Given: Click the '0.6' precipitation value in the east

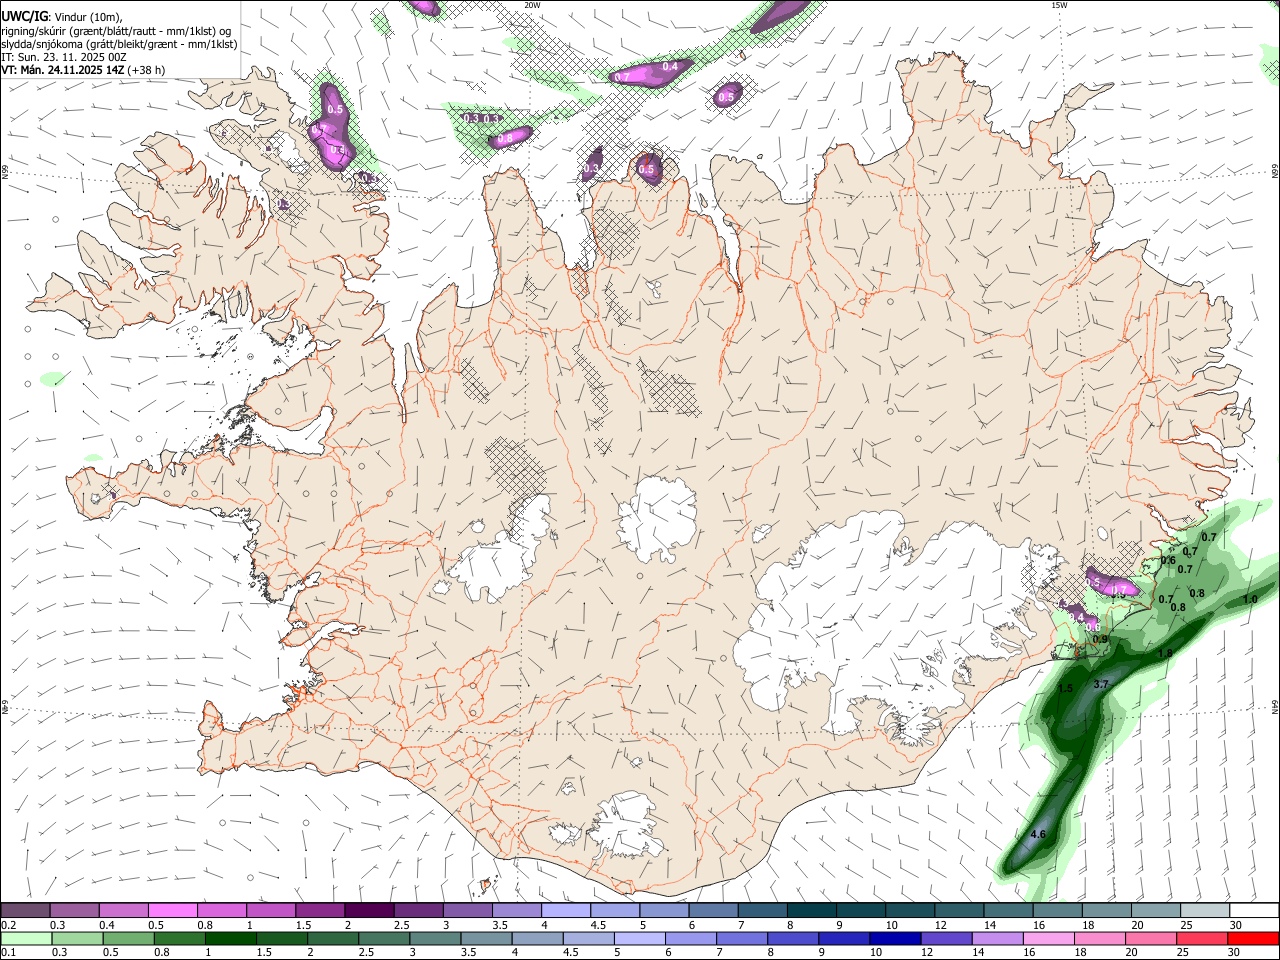Looking at the screenshot, I should (x=1167, y=560).
